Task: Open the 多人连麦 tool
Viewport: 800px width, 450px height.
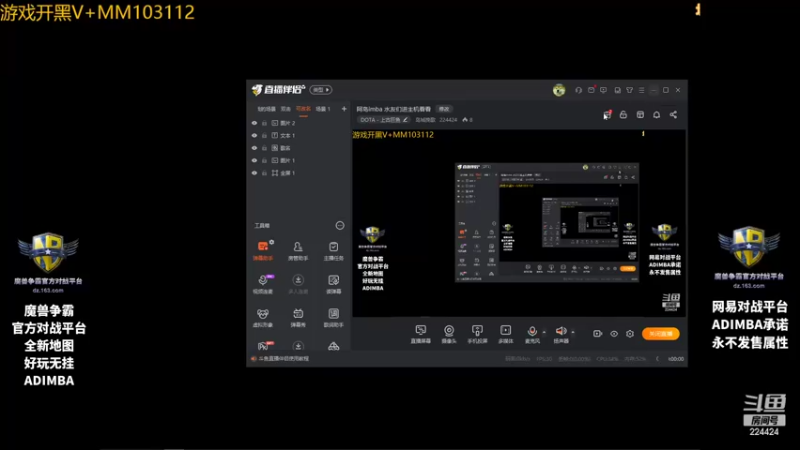Action: [x=298, y=284]
